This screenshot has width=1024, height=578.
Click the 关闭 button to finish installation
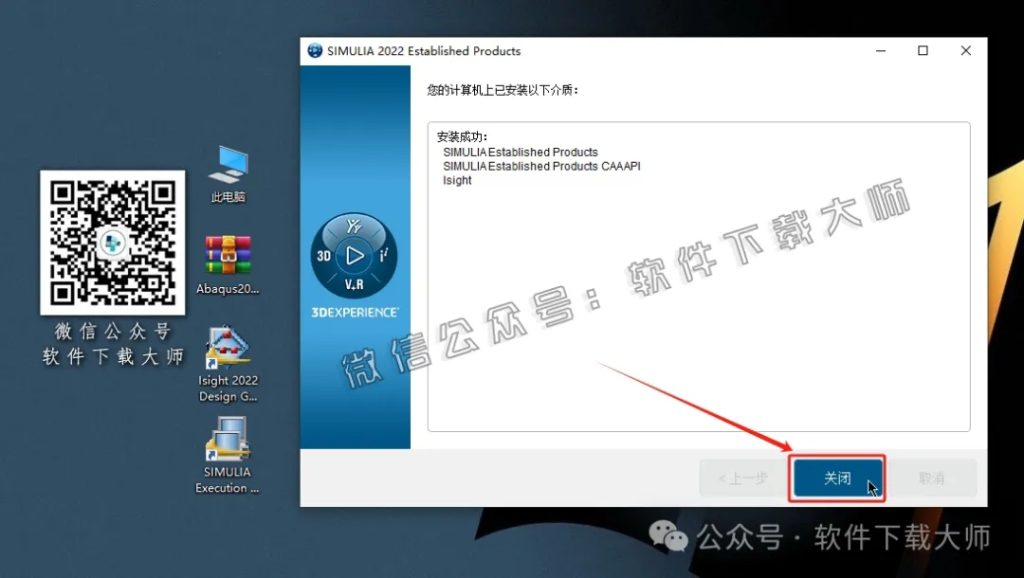click(x=838, y=478)
